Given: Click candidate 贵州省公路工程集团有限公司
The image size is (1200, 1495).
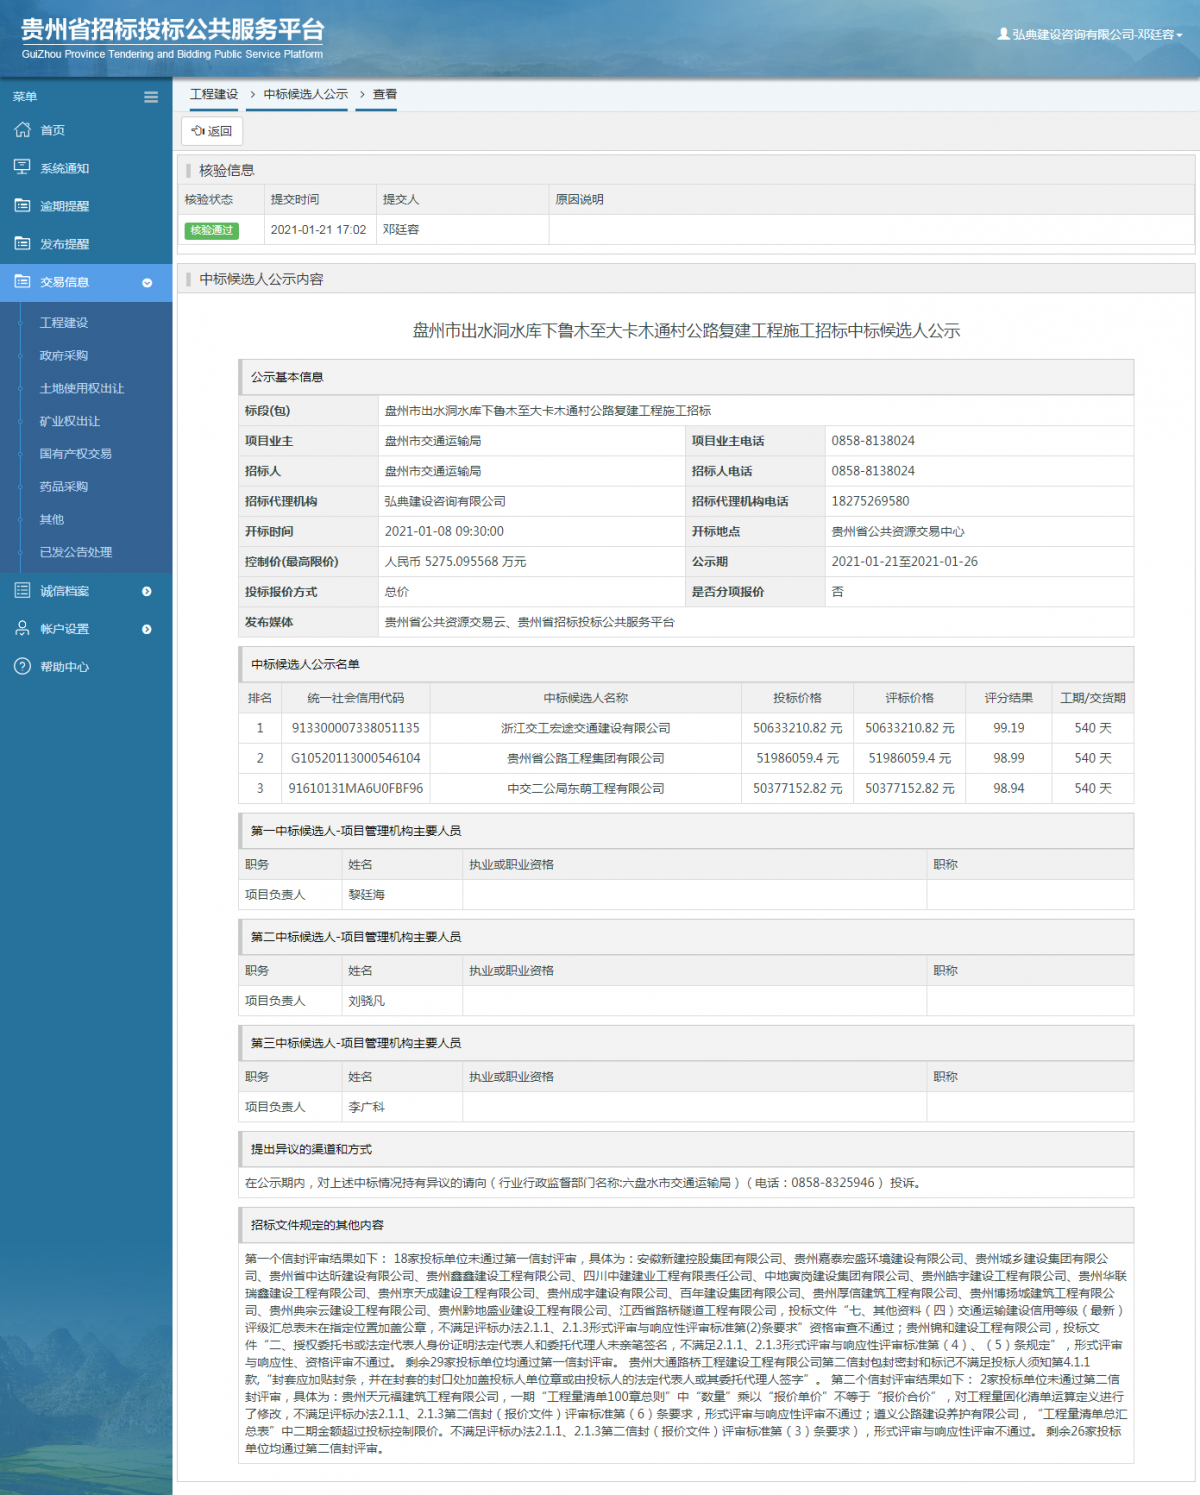Looking at the screenshot, I should tap(586, 758).
